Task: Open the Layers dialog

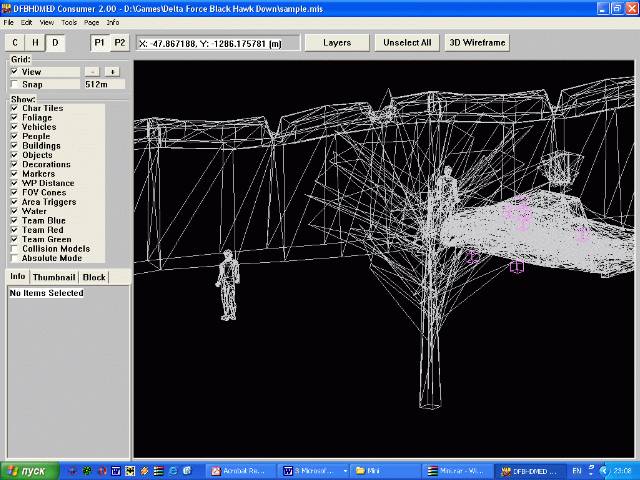Action: point(337,42)
